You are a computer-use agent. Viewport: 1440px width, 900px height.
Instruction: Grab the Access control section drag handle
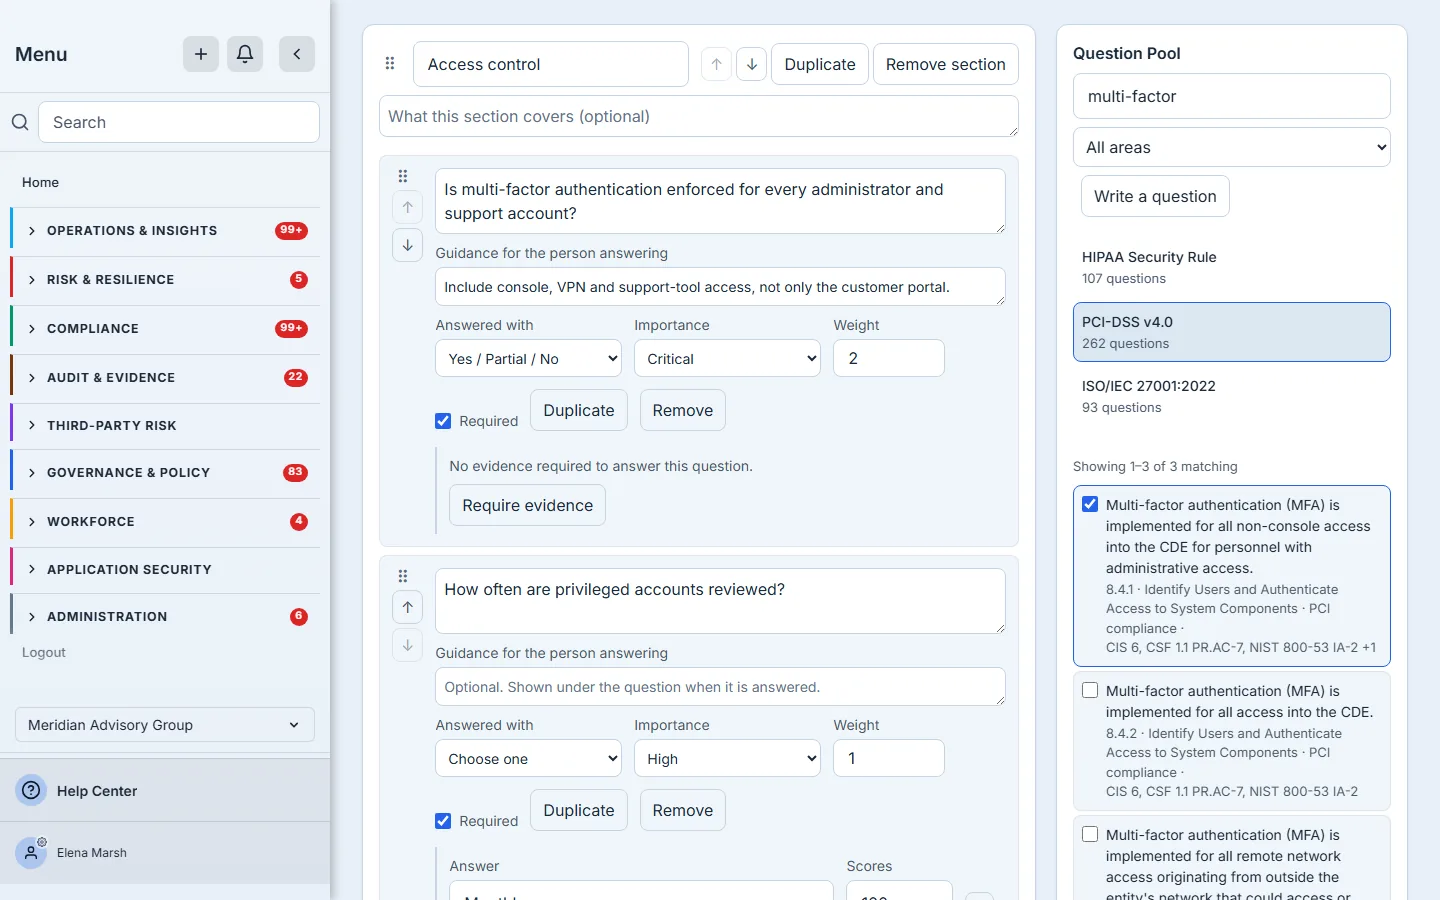point(390,64)
